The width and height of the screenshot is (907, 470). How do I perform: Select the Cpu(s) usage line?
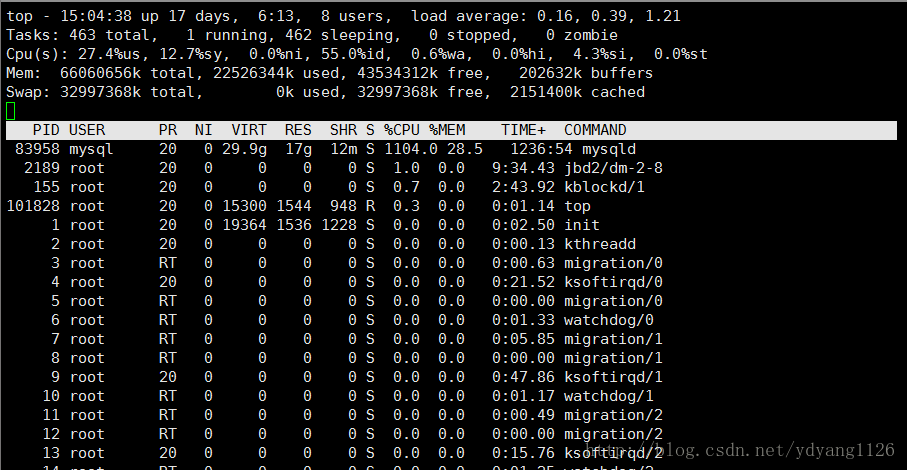[356, 54]
